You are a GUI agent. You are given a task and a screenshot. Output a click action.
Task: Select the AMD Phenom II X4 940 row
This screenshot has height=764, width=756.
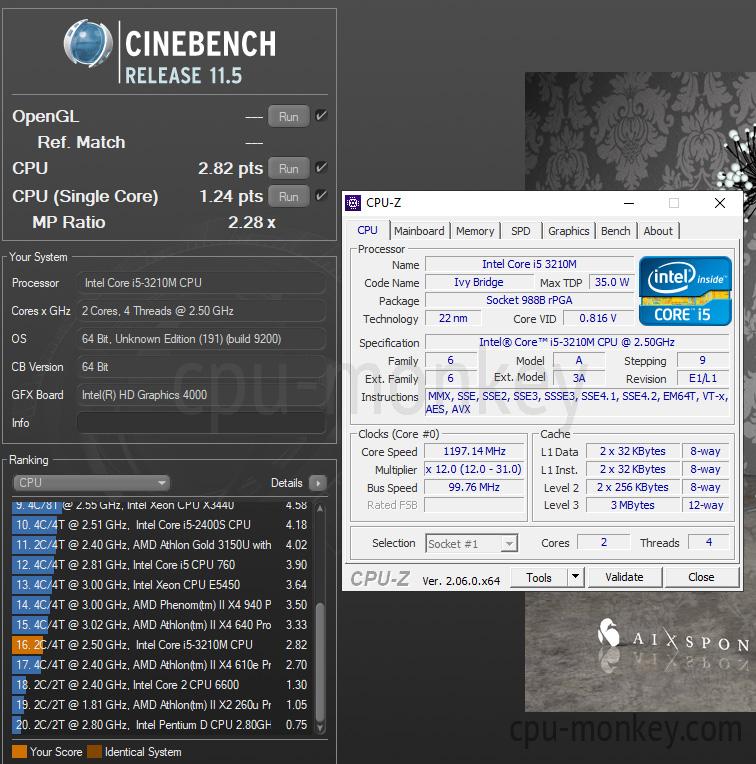pyautogui.click(x=162, y=605)
